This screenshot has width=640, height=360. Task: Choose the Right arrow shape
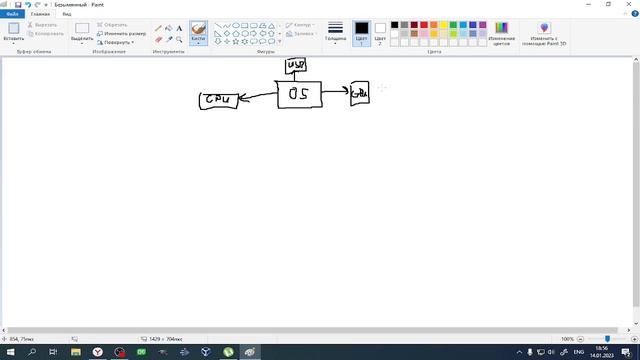(253, 33)
